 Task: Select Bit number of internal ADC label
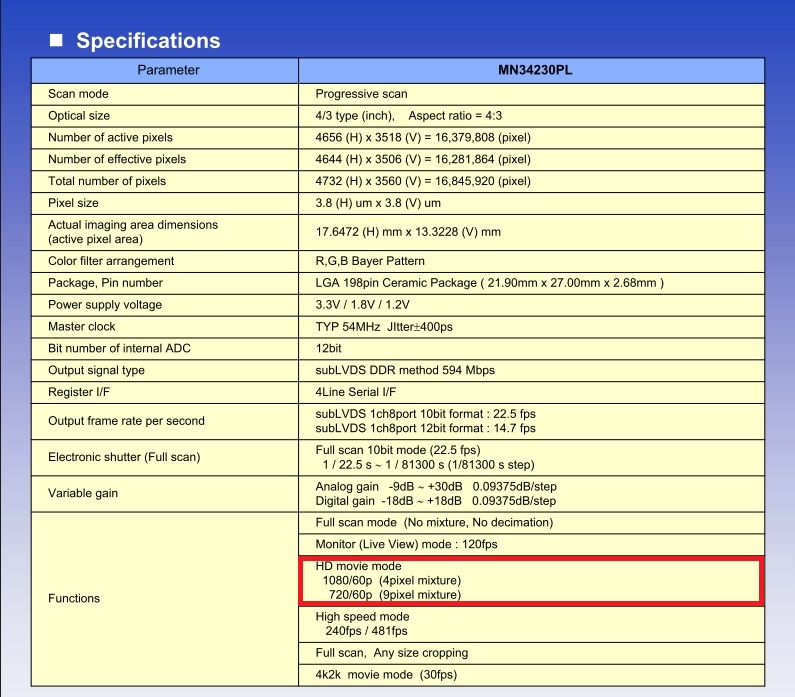coord(119,348)
